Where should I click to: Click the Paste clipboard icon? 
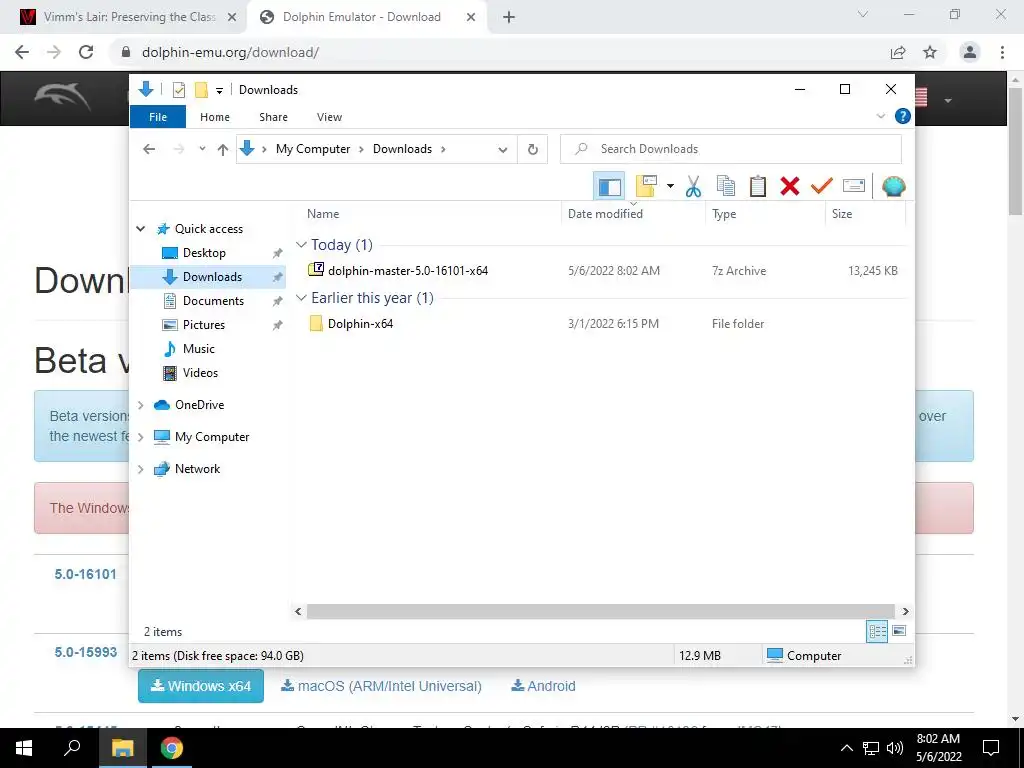tap(758, 187)
